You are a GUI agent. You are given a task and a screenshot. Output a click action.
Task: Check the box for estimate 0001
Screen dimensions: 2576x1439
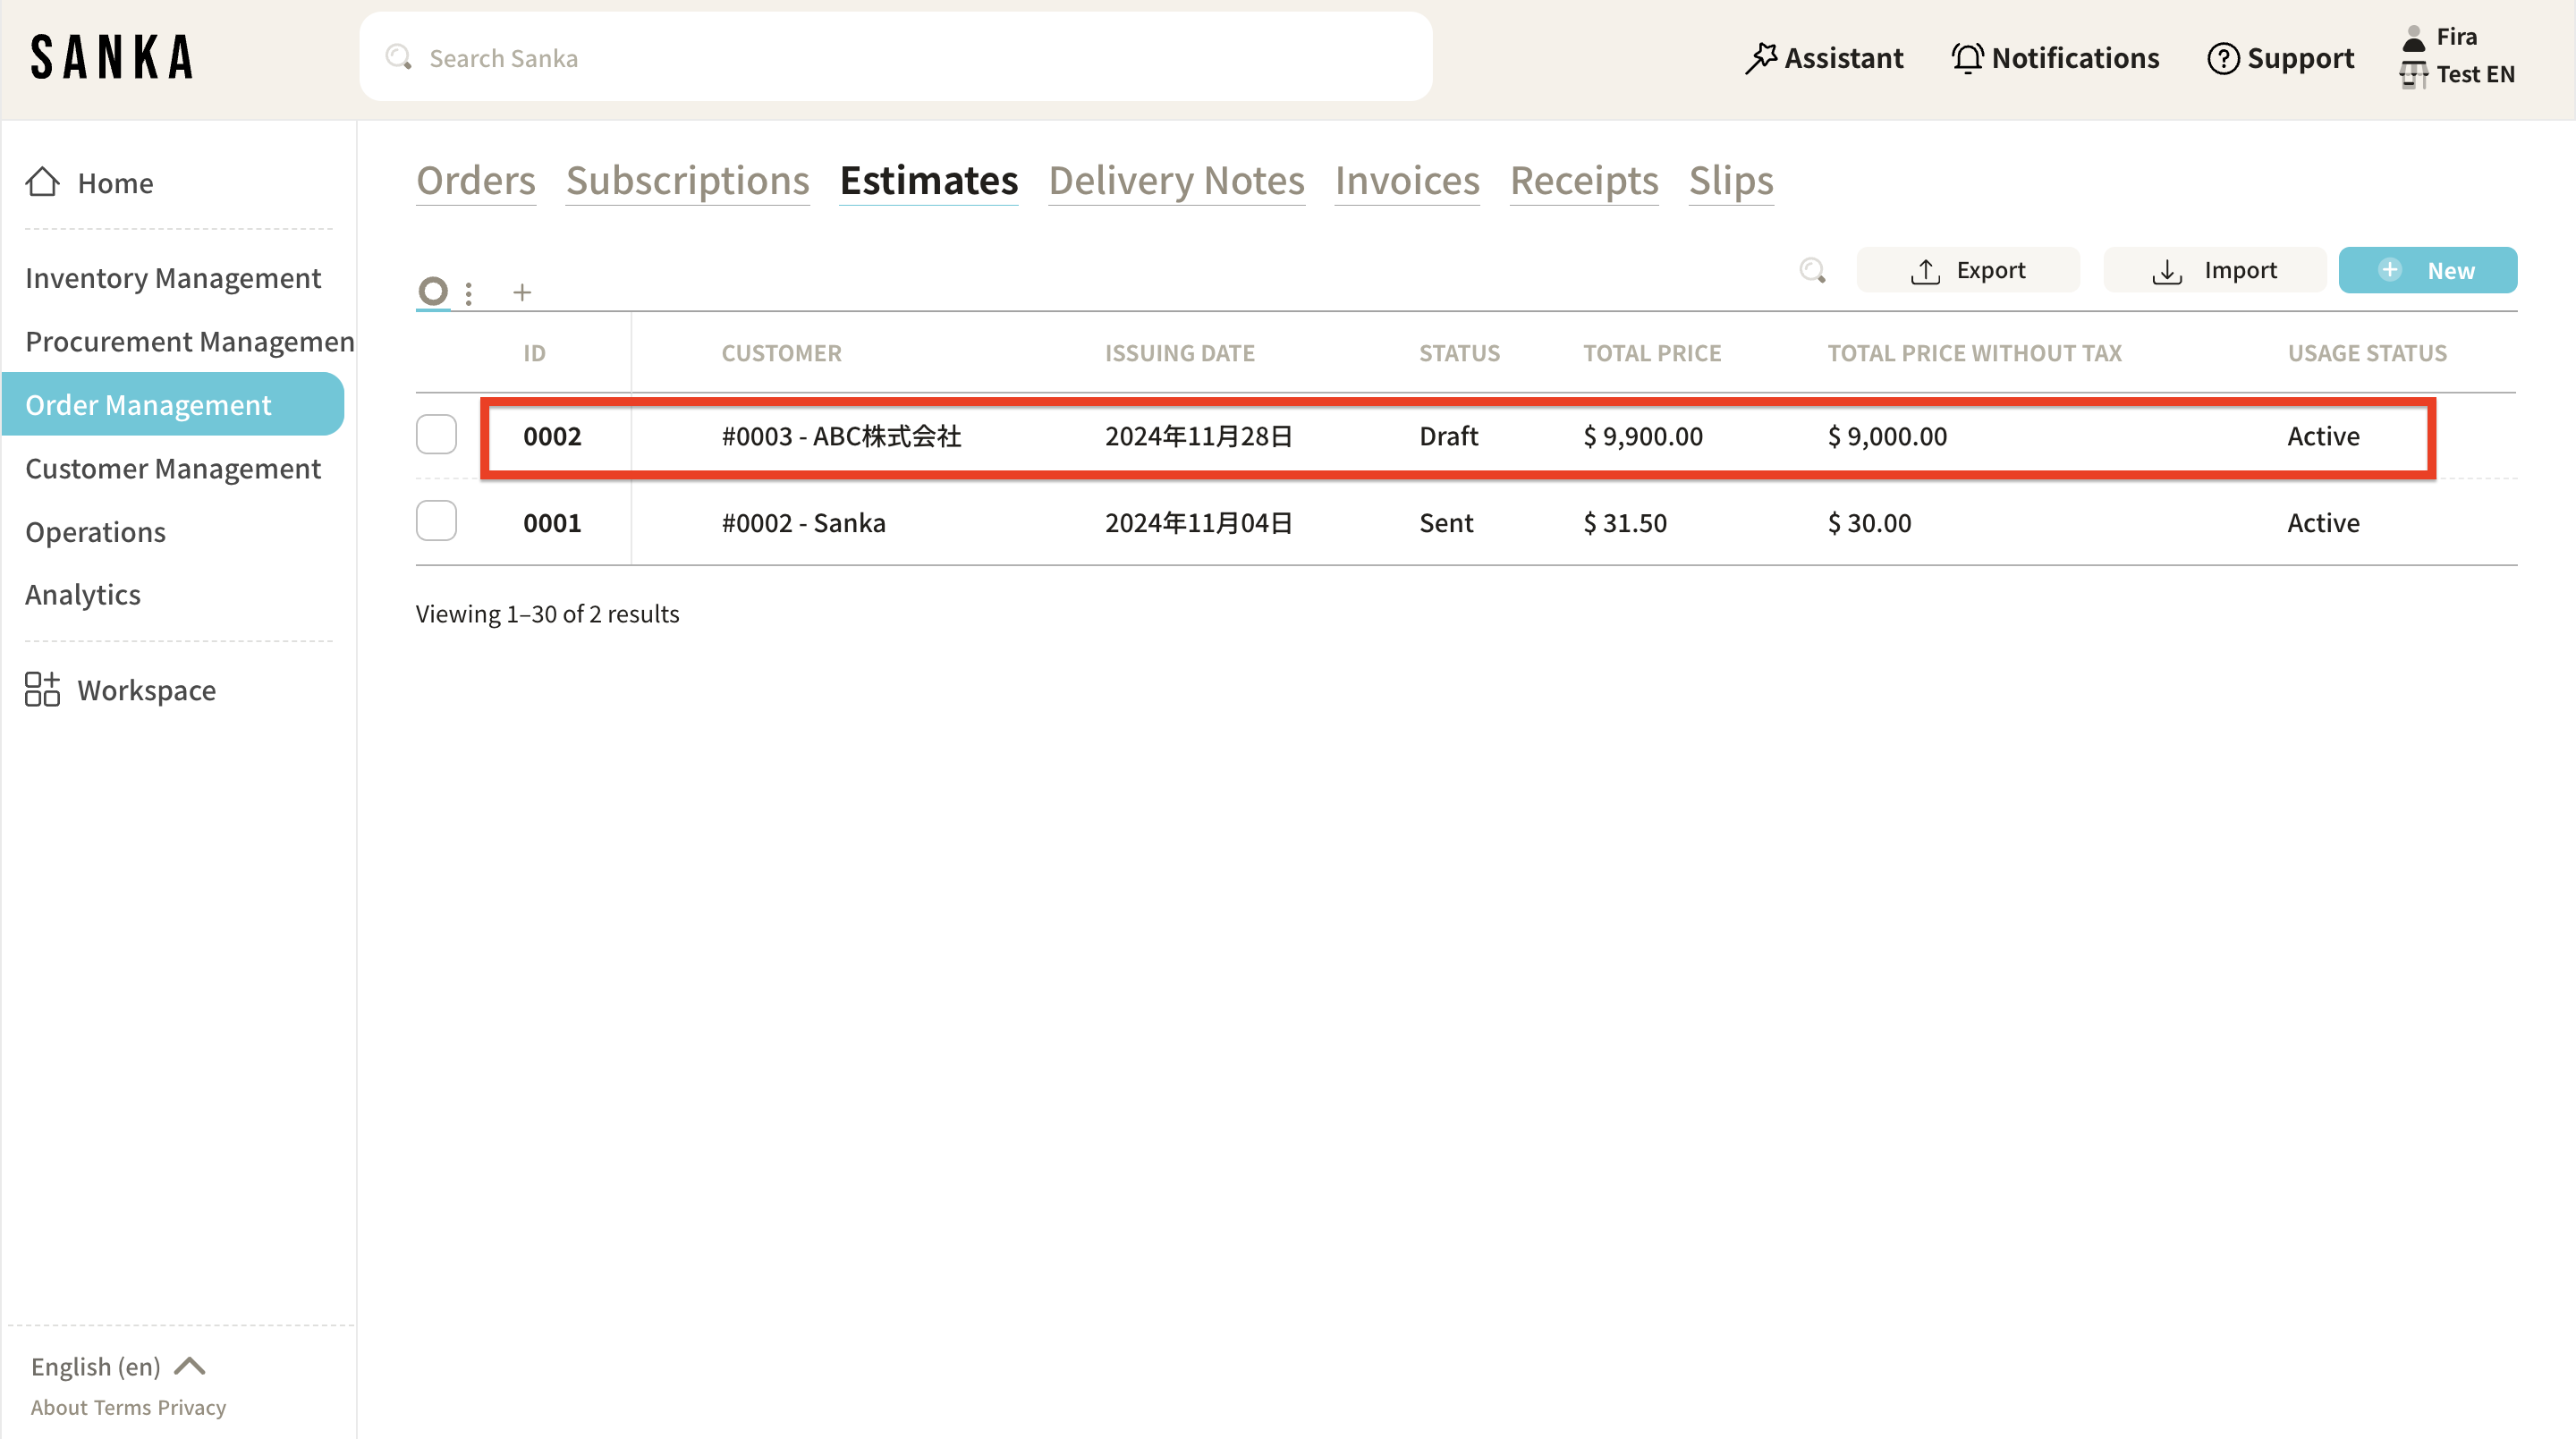point(436,521)
